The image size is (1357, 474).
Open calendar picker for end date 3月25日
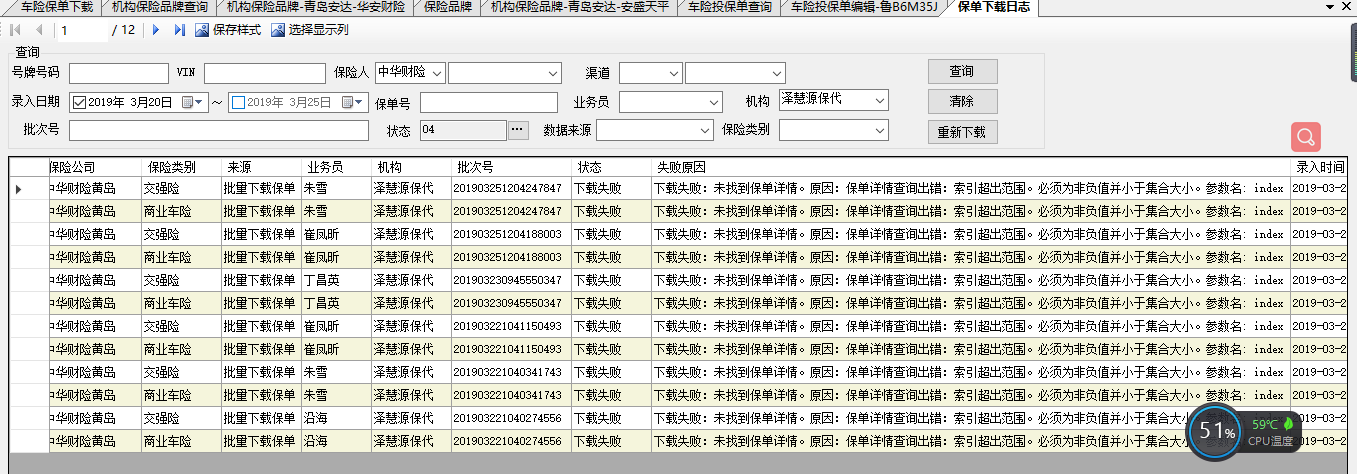click(354, 102)
